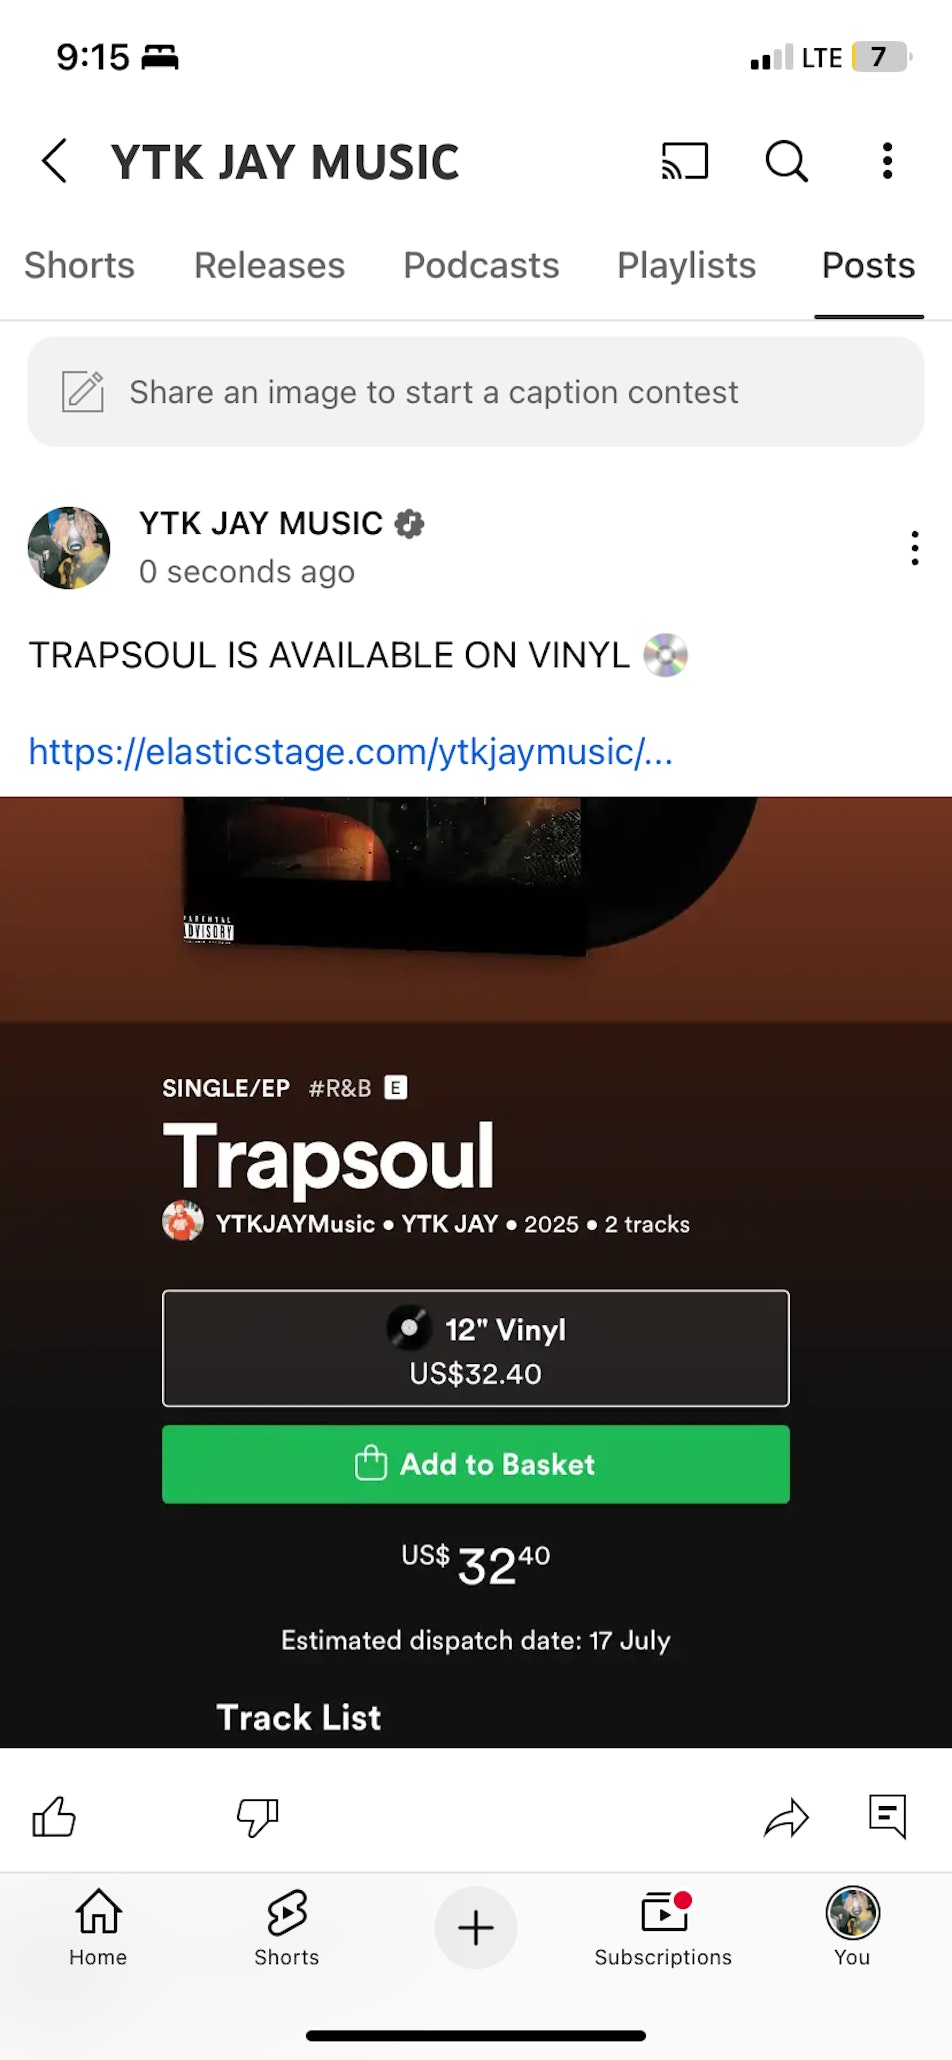This screenshot has width=952, height=2060.
Task: Open the top bar three-dot menu
Action: [887, 161]
